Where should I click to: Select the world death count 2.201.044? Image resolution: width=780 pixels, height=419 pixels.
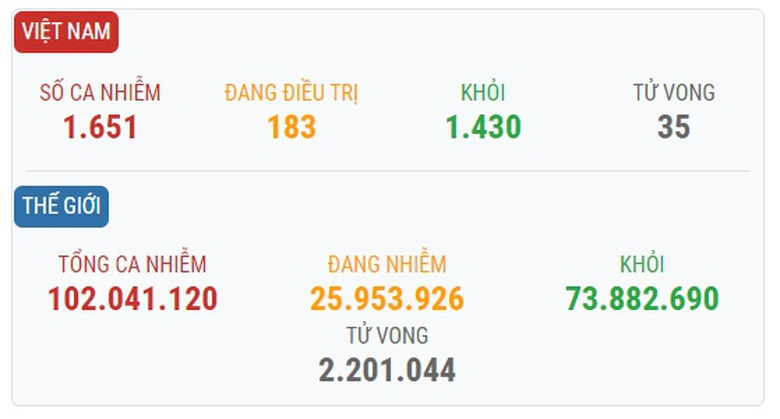[386, 370]
